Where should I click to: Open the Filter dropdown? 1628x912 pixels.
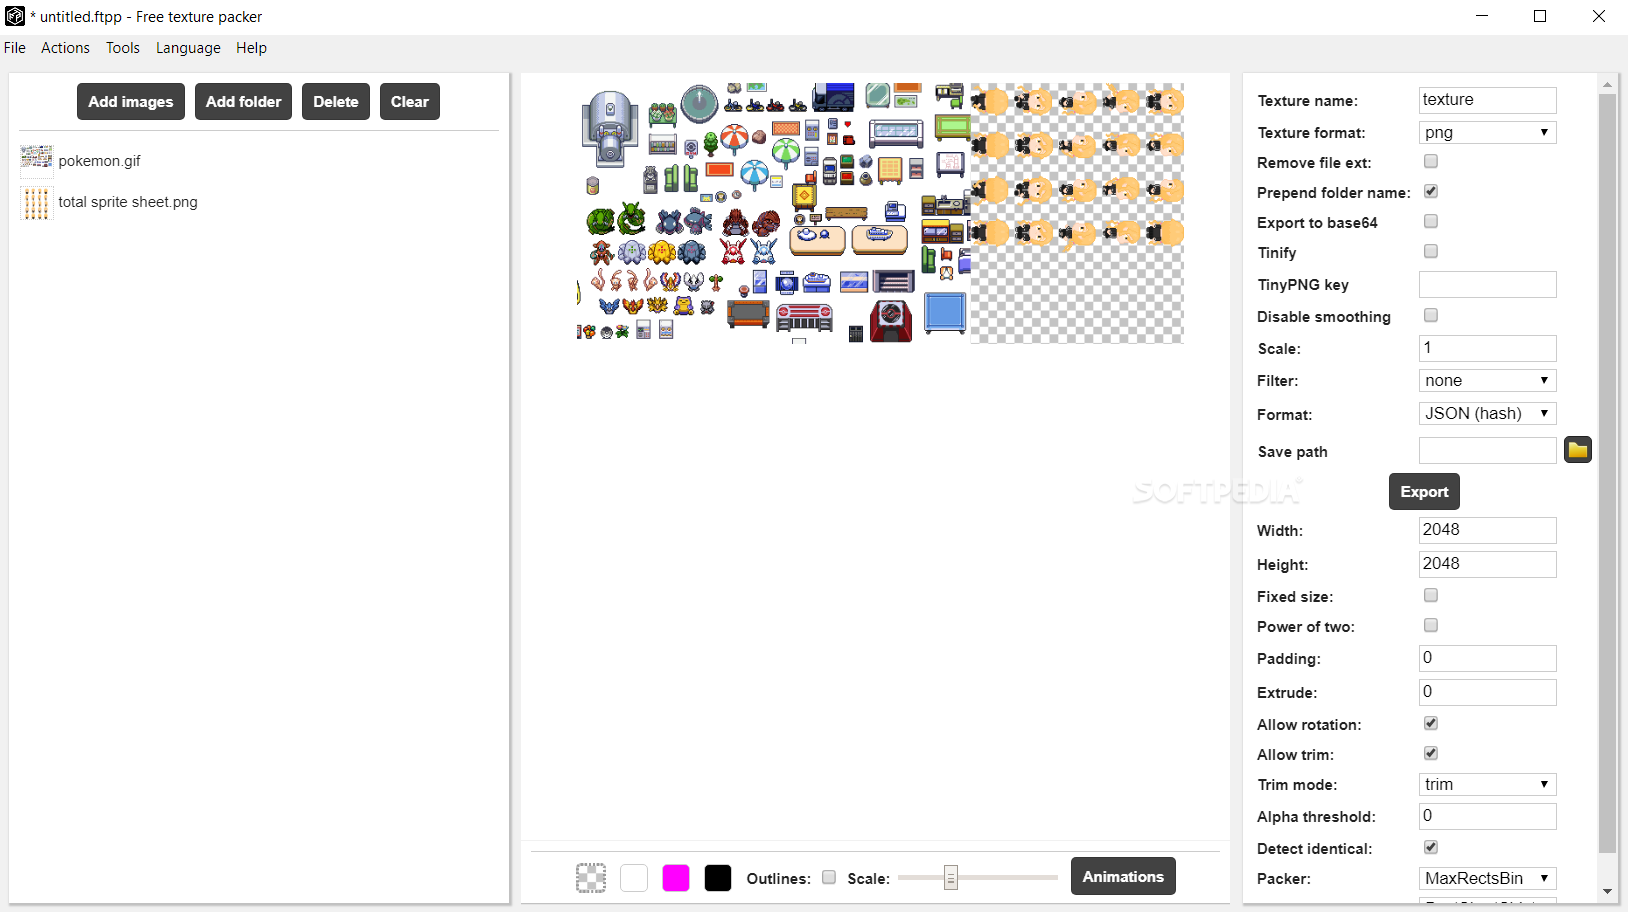point(1488,380)
